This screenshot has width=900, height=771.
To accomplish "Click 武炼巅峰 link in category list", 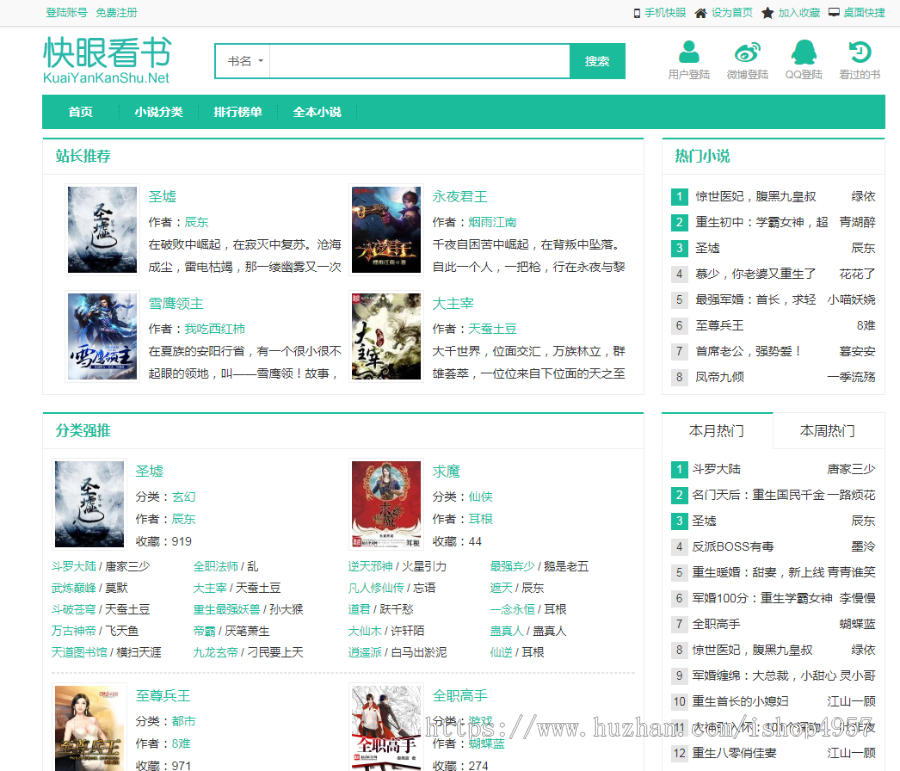I will point(73,588).
